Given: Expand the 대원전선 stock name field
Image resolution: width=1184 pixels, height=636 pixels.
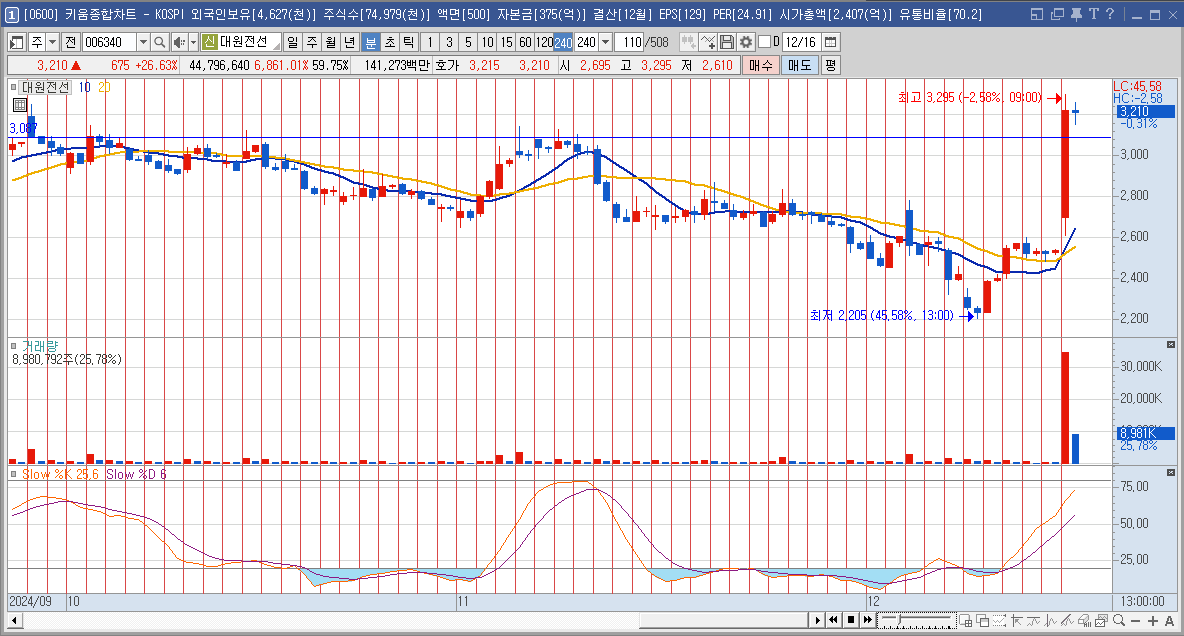Looking at the screenshot, I should pos(250,42).
